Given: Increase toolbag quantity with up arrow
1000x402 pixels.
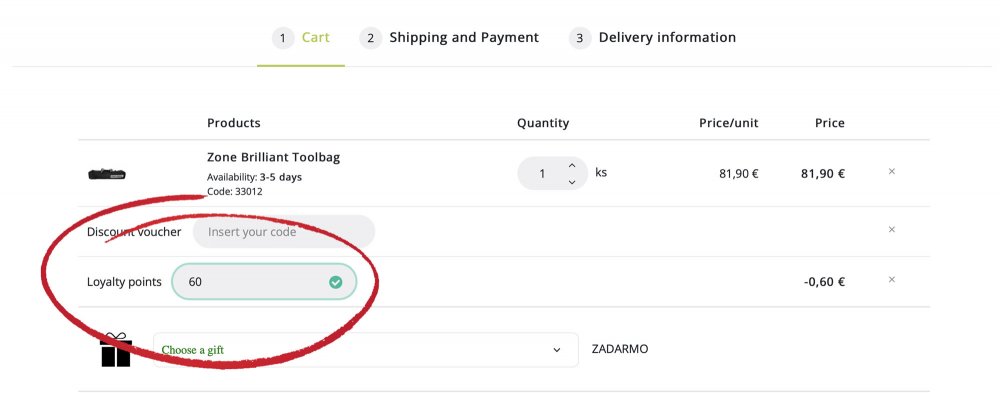Looking at the screenshot, I should point(572,166).
